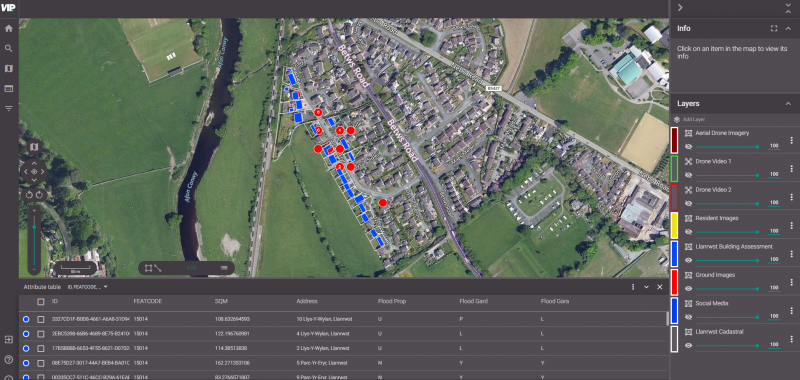800x380 pixels.
Task: Check the box for 10 Llys-Y-Wylan row
Action: [41, 319]
